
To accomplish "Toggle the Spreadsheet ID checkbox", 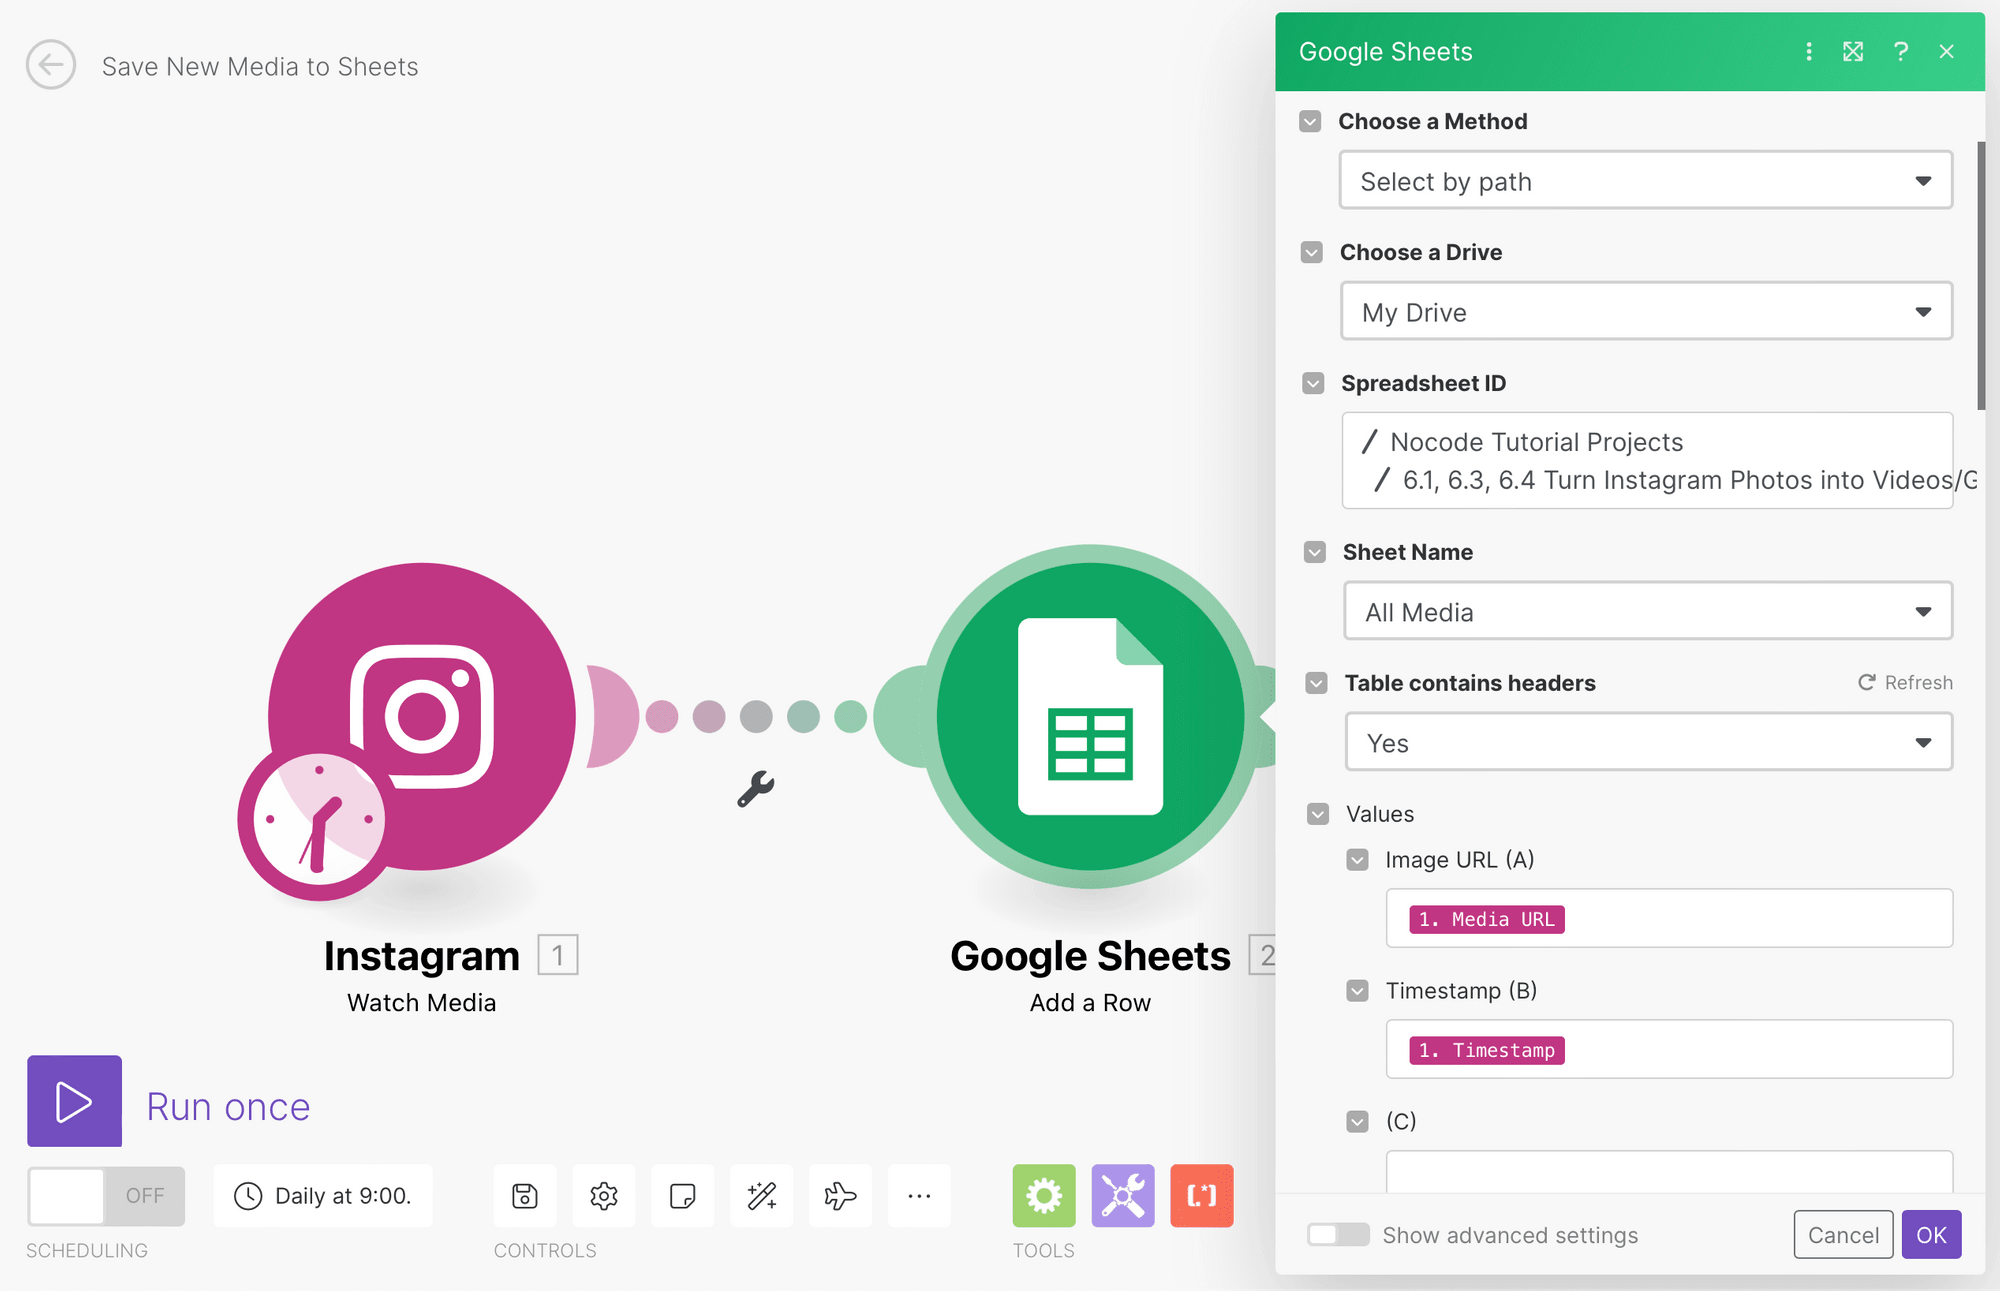I will pyautogui.click(x=1313, y=384).
